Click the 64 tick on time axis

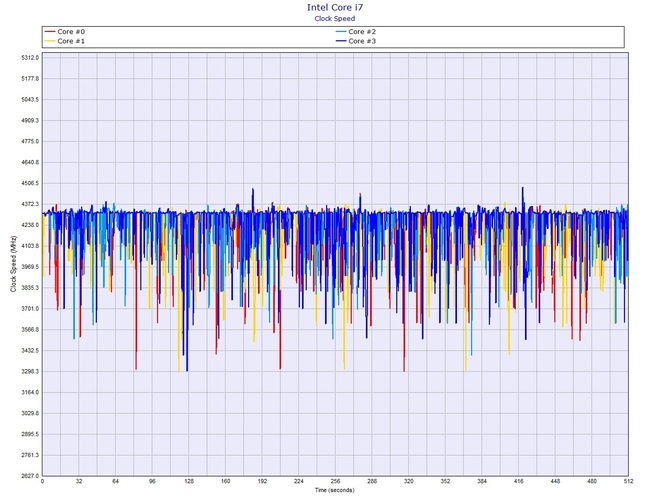[116, 481]
